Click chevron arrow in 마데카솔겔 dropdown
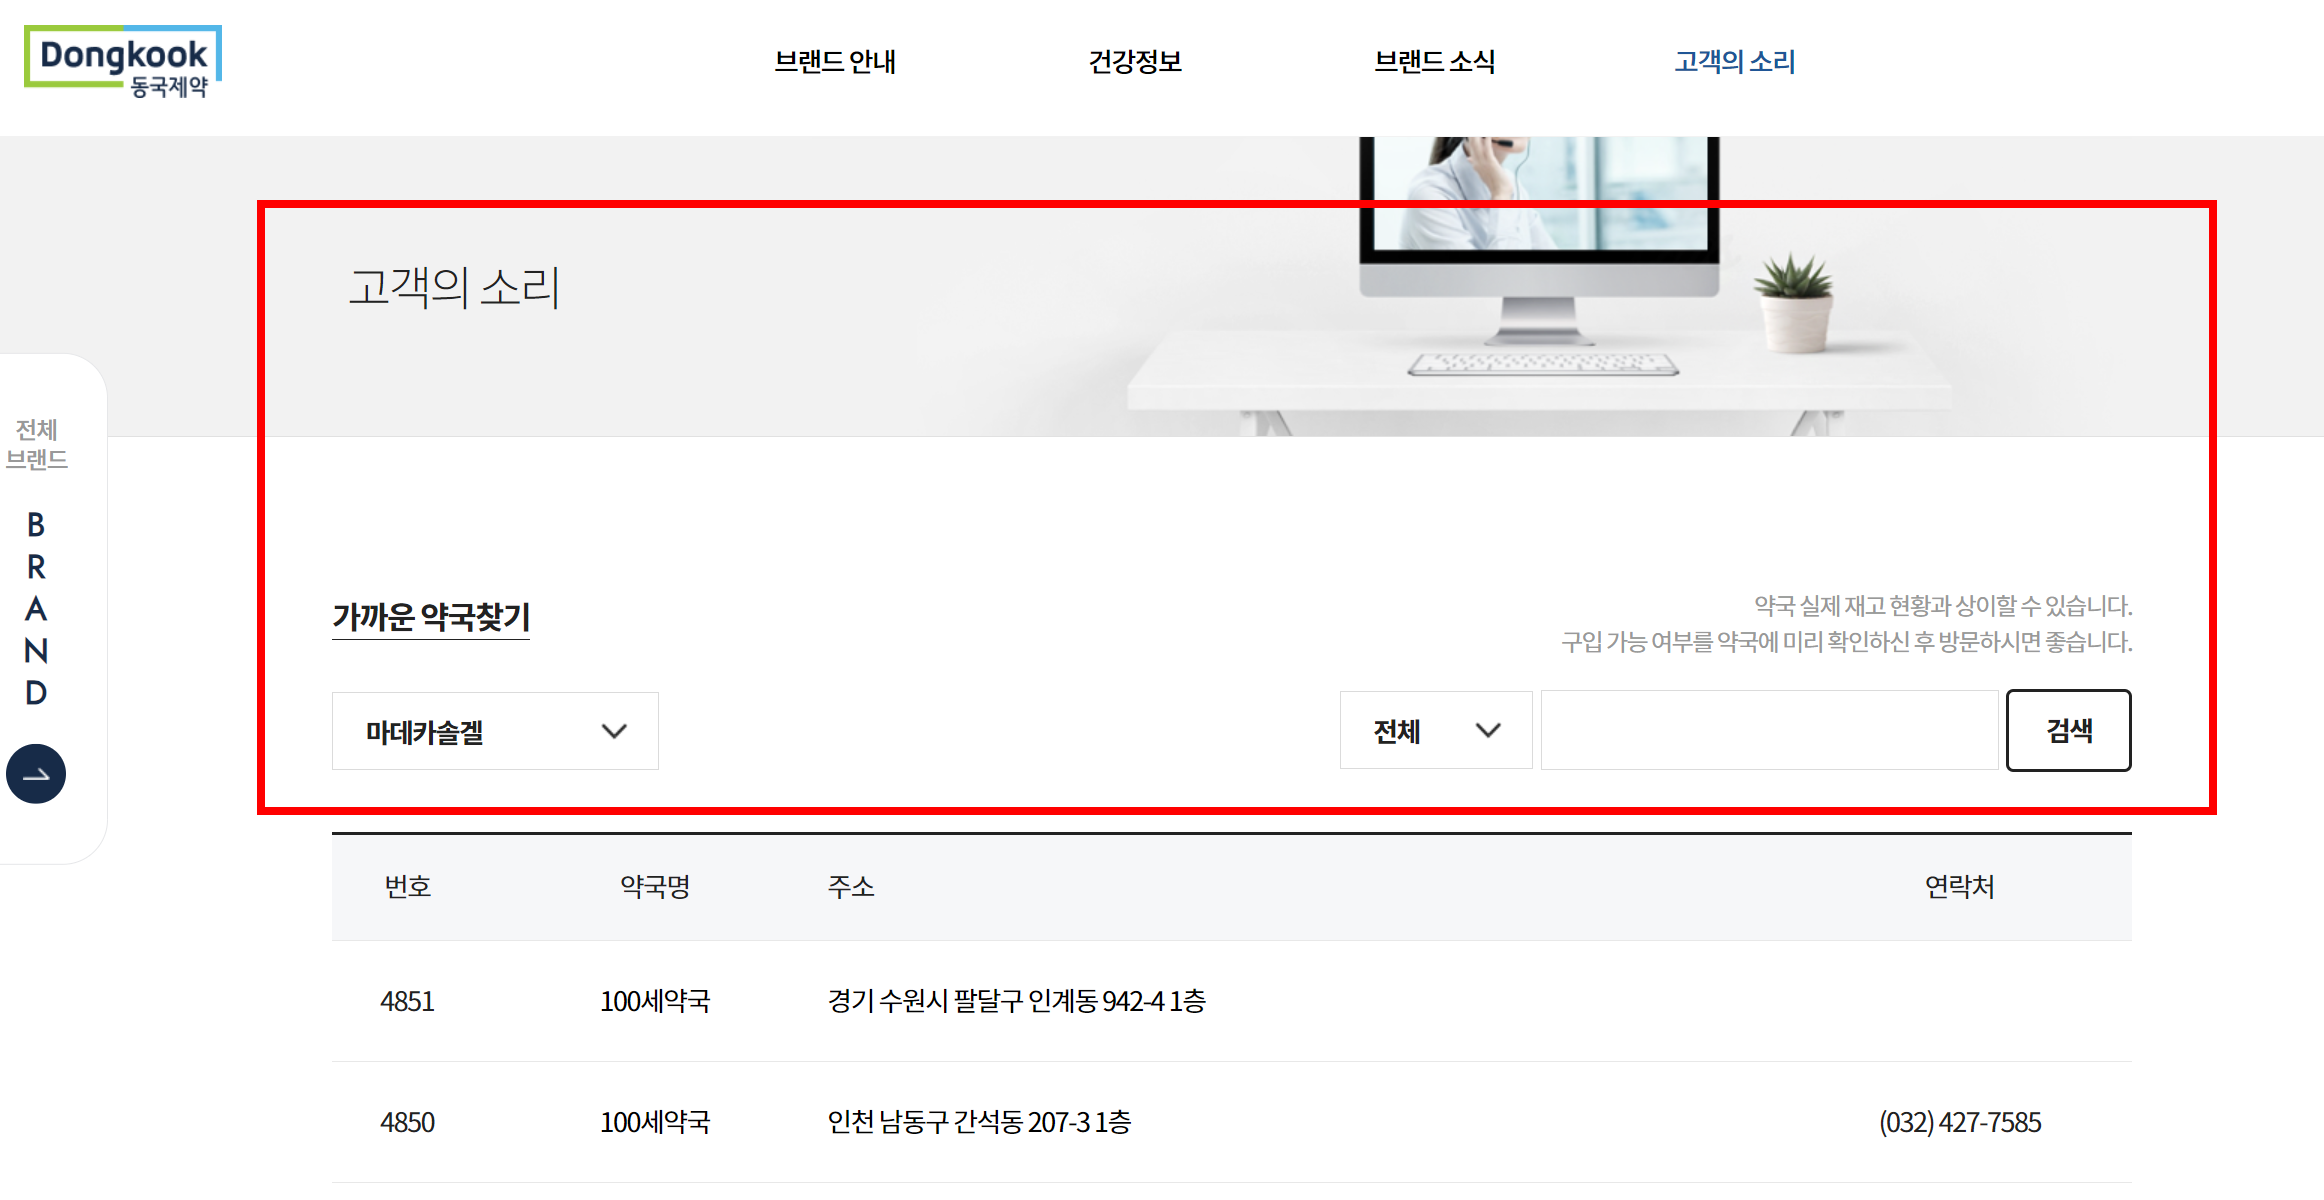The width and height of the screenshot is (2324, 1200). (614, 731)
